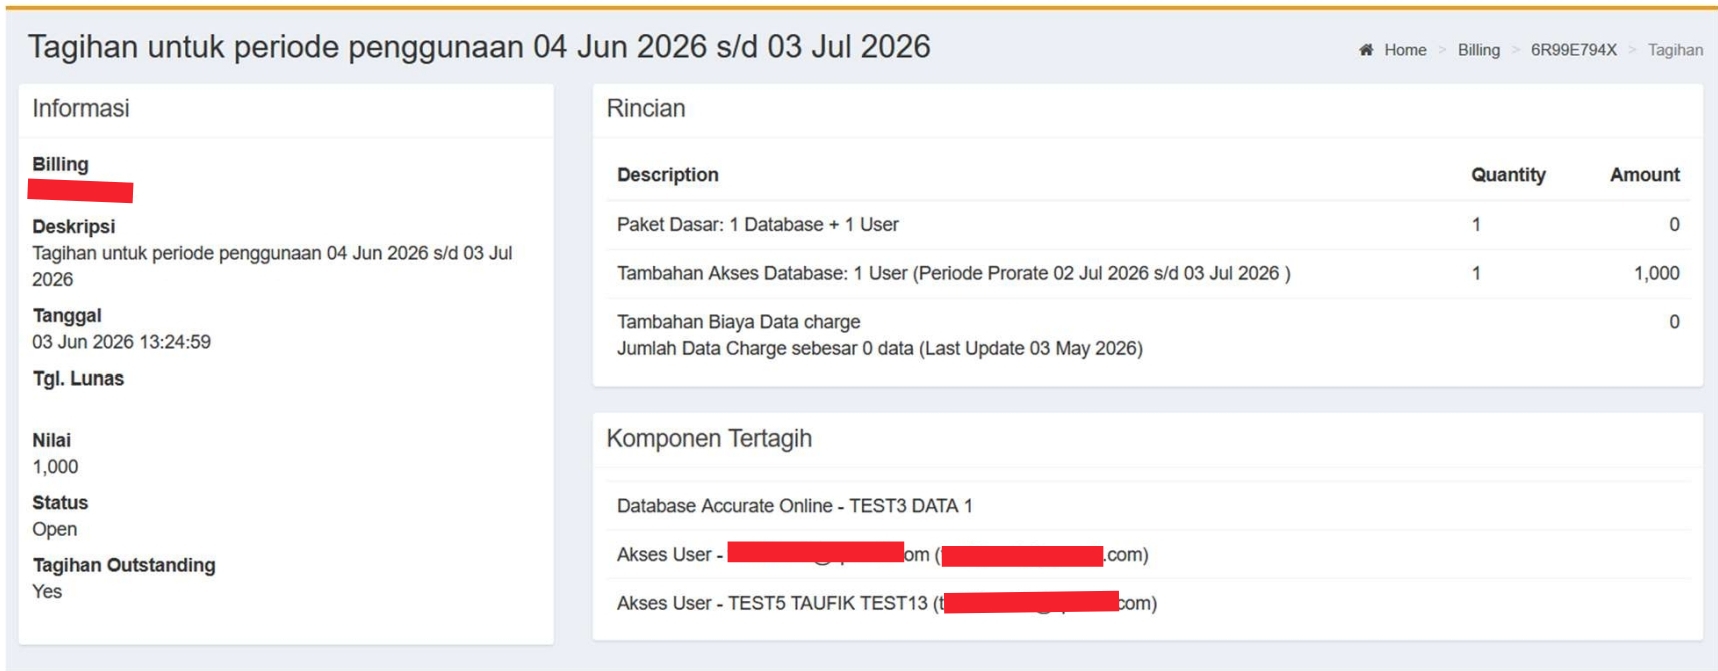Select the Tambahan Akses Database row

(953, 274)
